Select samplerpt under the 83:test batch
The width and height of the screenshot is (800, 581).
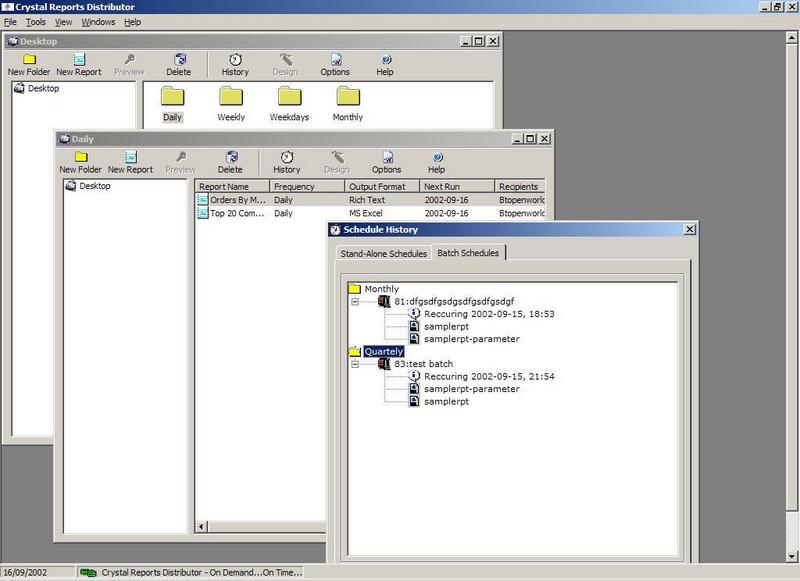click(446, 401)
